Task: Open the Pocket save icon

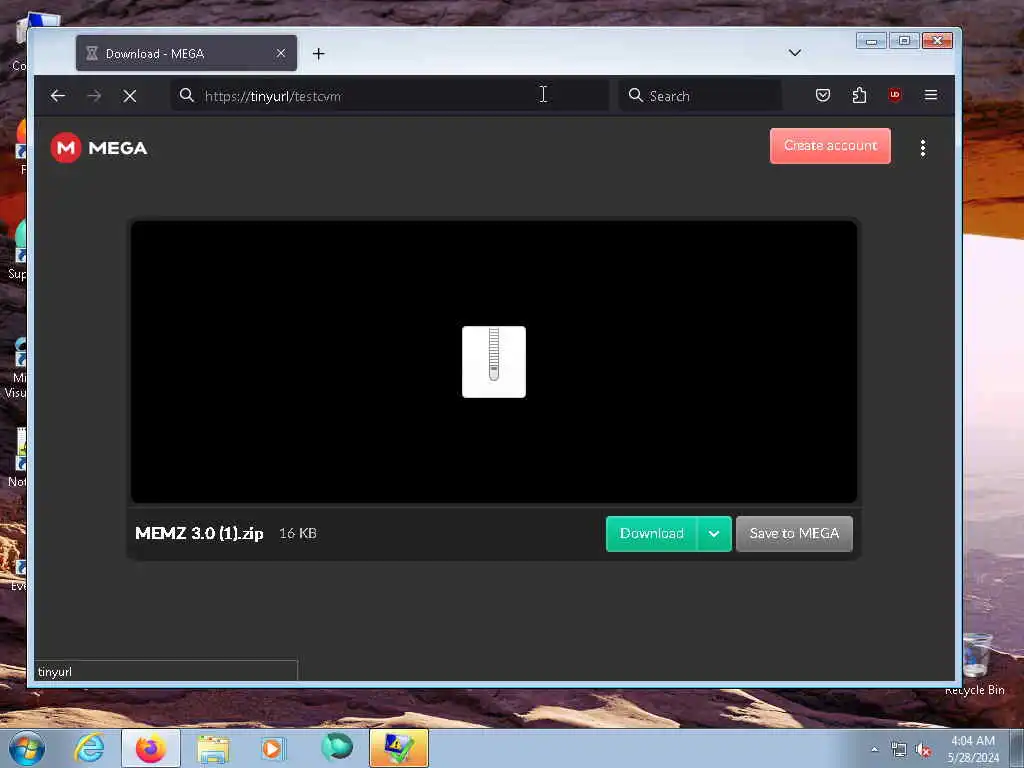Action: click(x=823, y=95)
